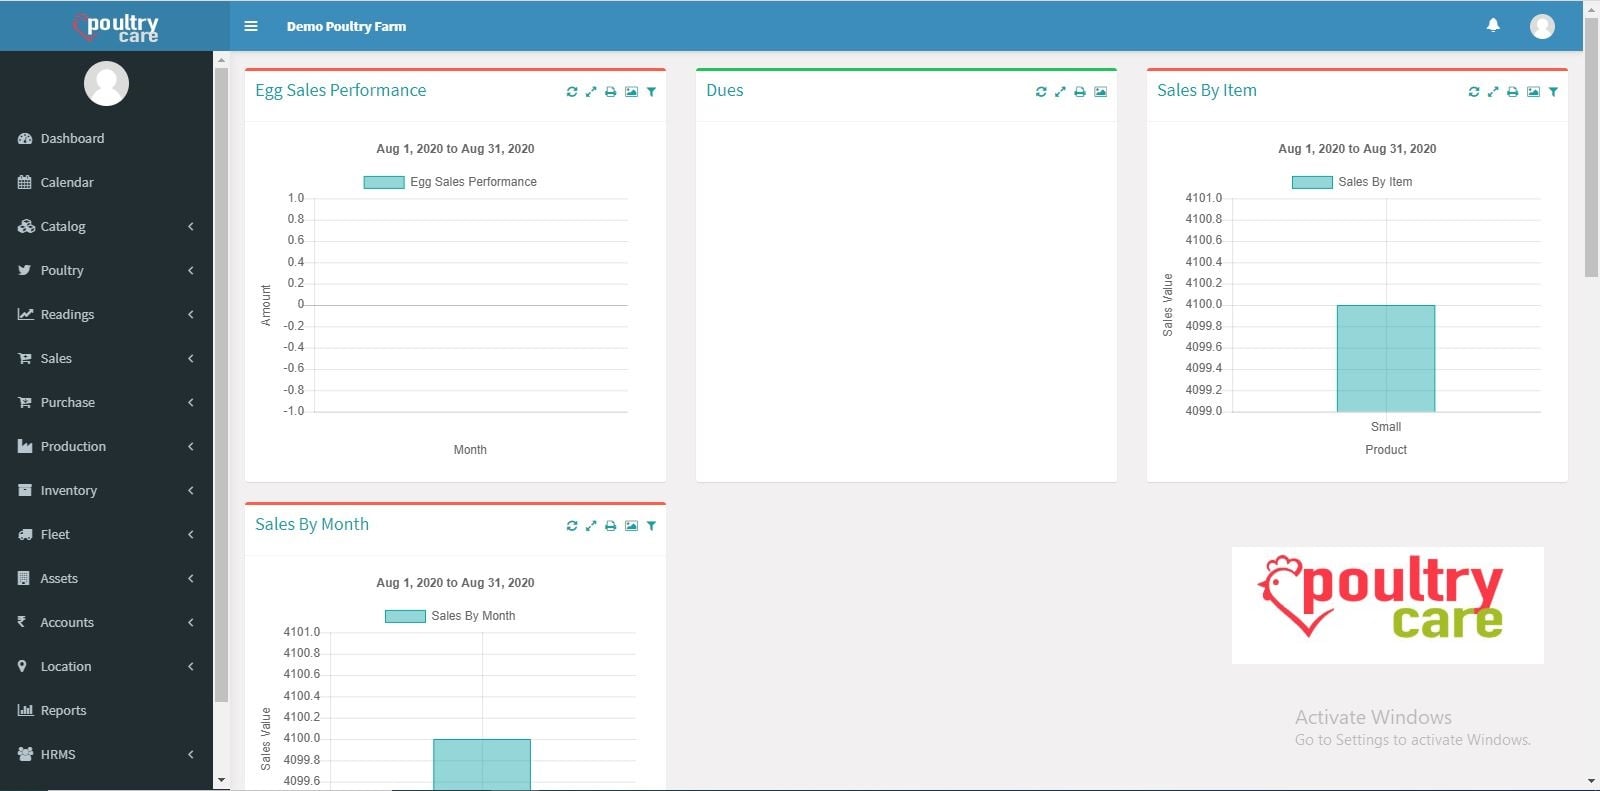This screenshot has width=1600, height=791.
Task: Click the large Poultry Care logo image
Action: tap(1387, 605)
